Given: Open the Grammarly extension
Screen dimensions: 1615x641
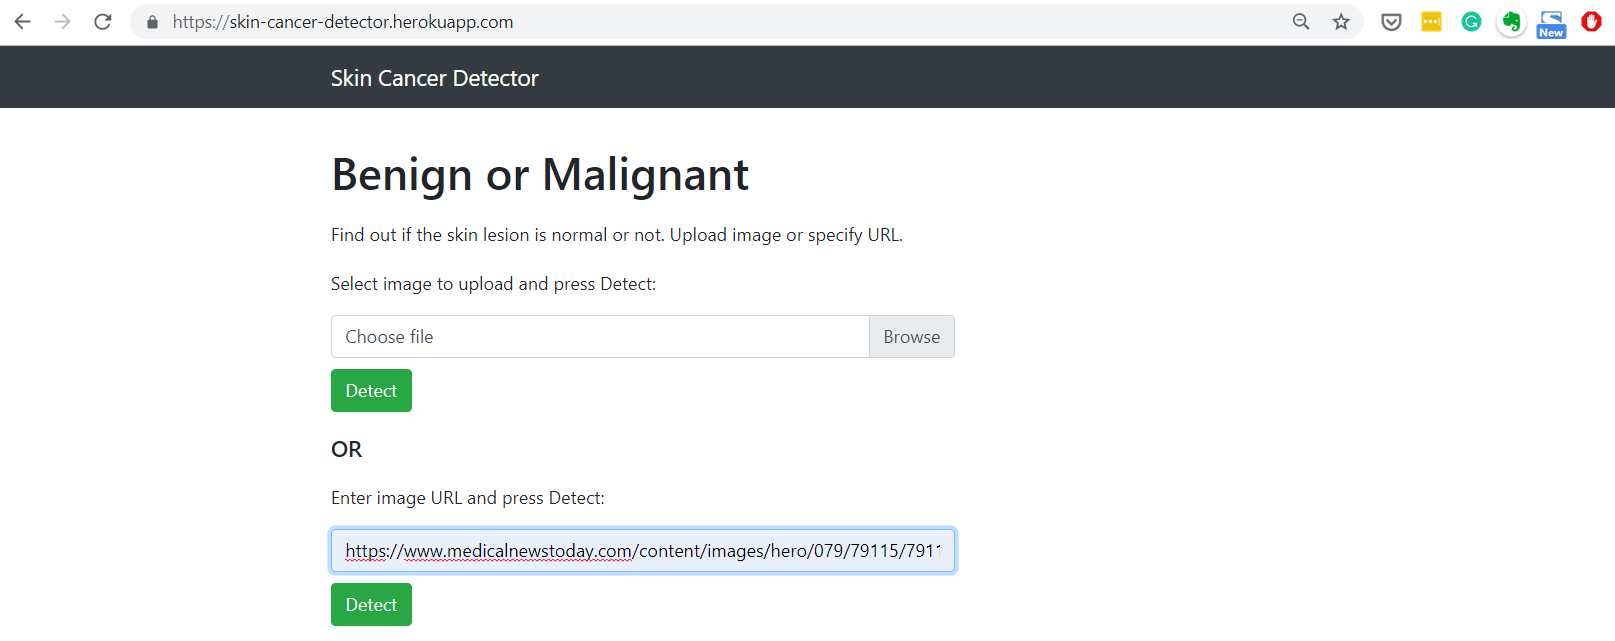Looking at the screenshot, I should tap(1471, 22).
